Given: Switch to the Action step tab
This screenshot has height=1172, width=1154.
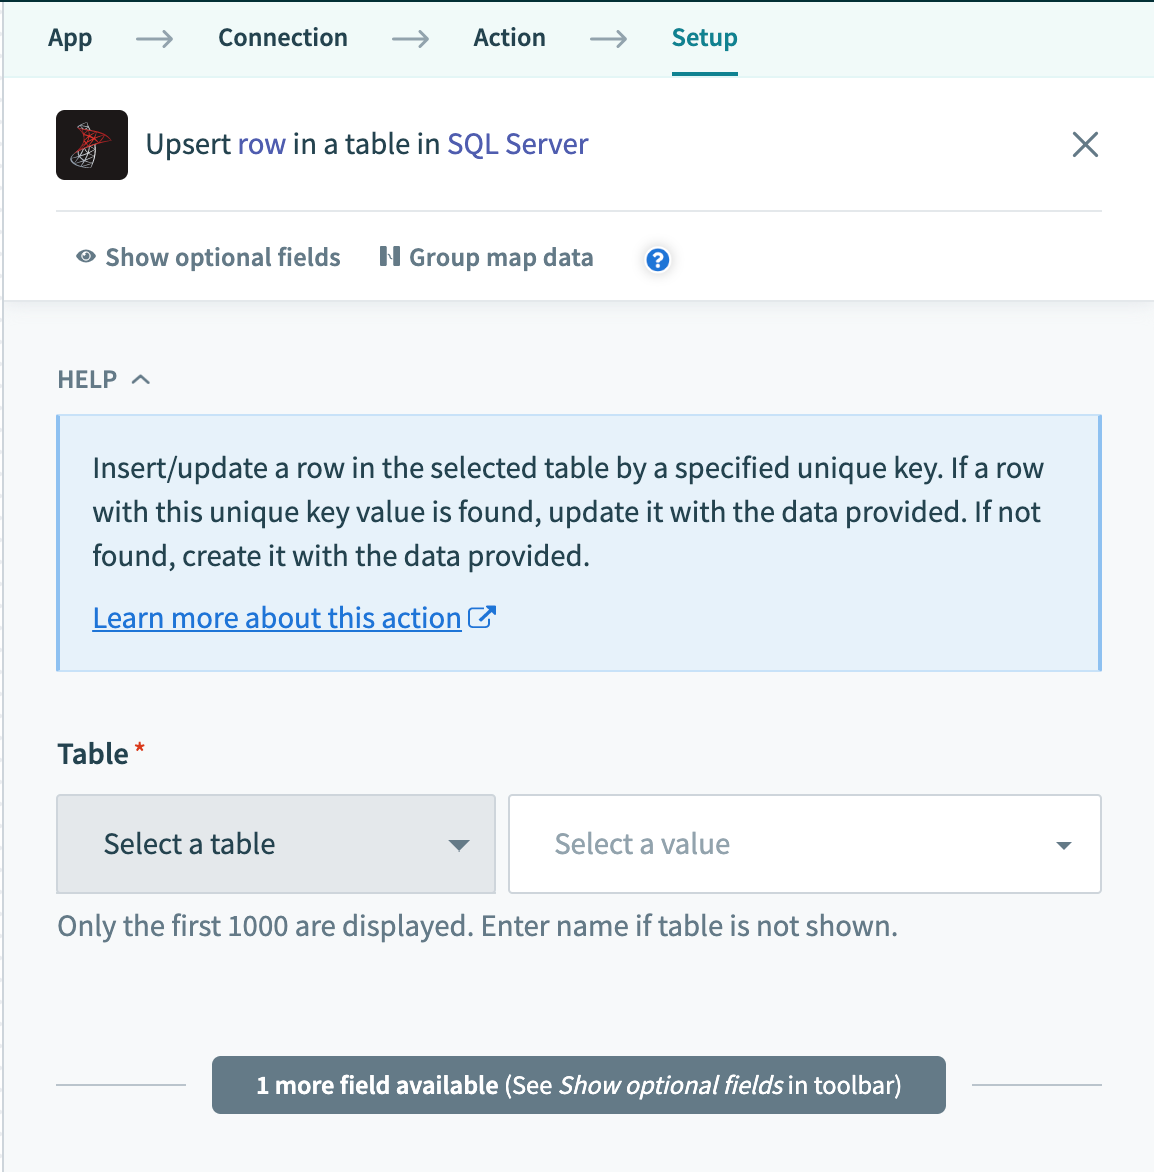Looking at the screenshot, I should [510, 38].
